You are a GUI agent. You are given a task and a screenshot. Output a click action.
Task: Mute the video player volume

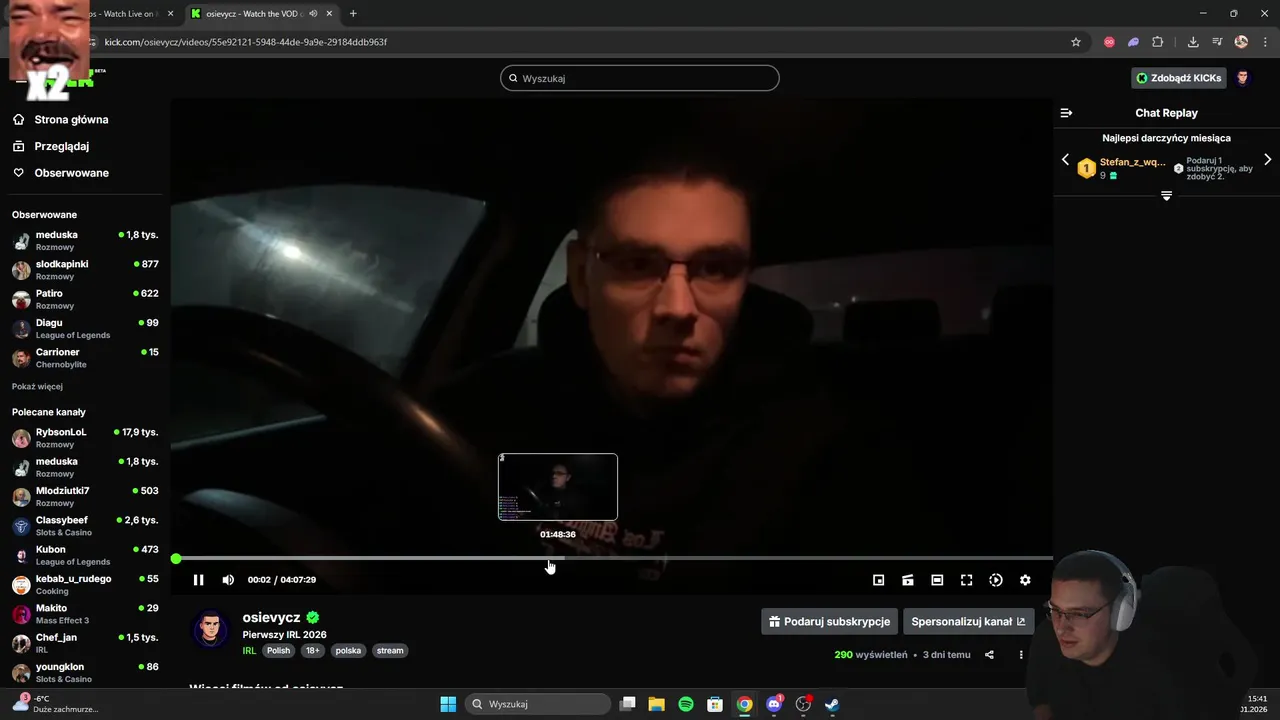(228, 580)
